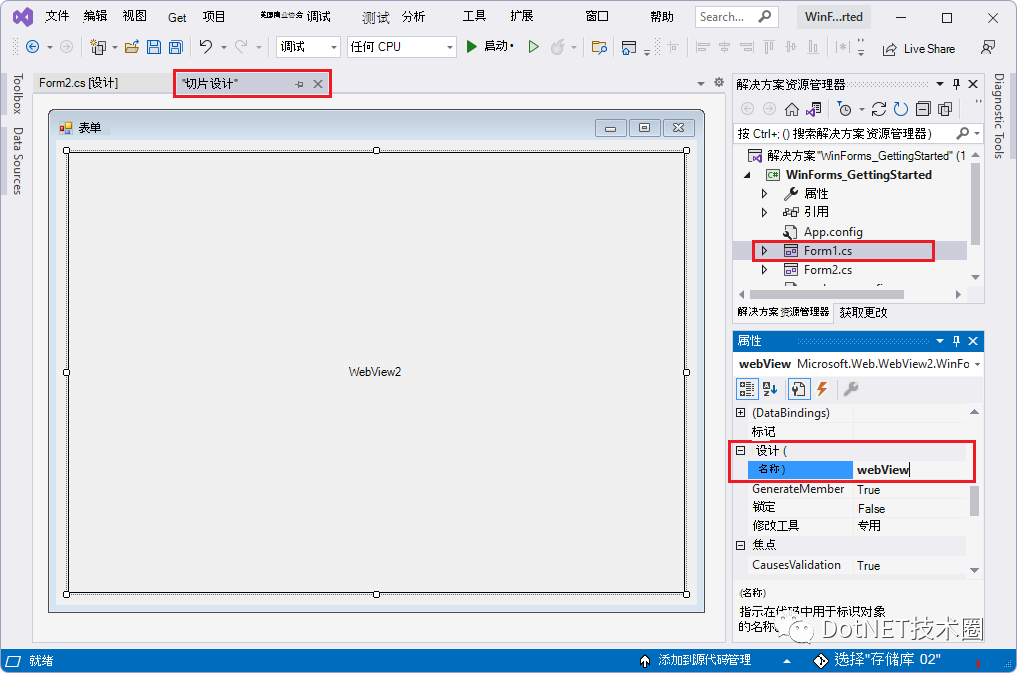
Task: Switch to the 获取更改 tab
Action: tap(862, 312)
